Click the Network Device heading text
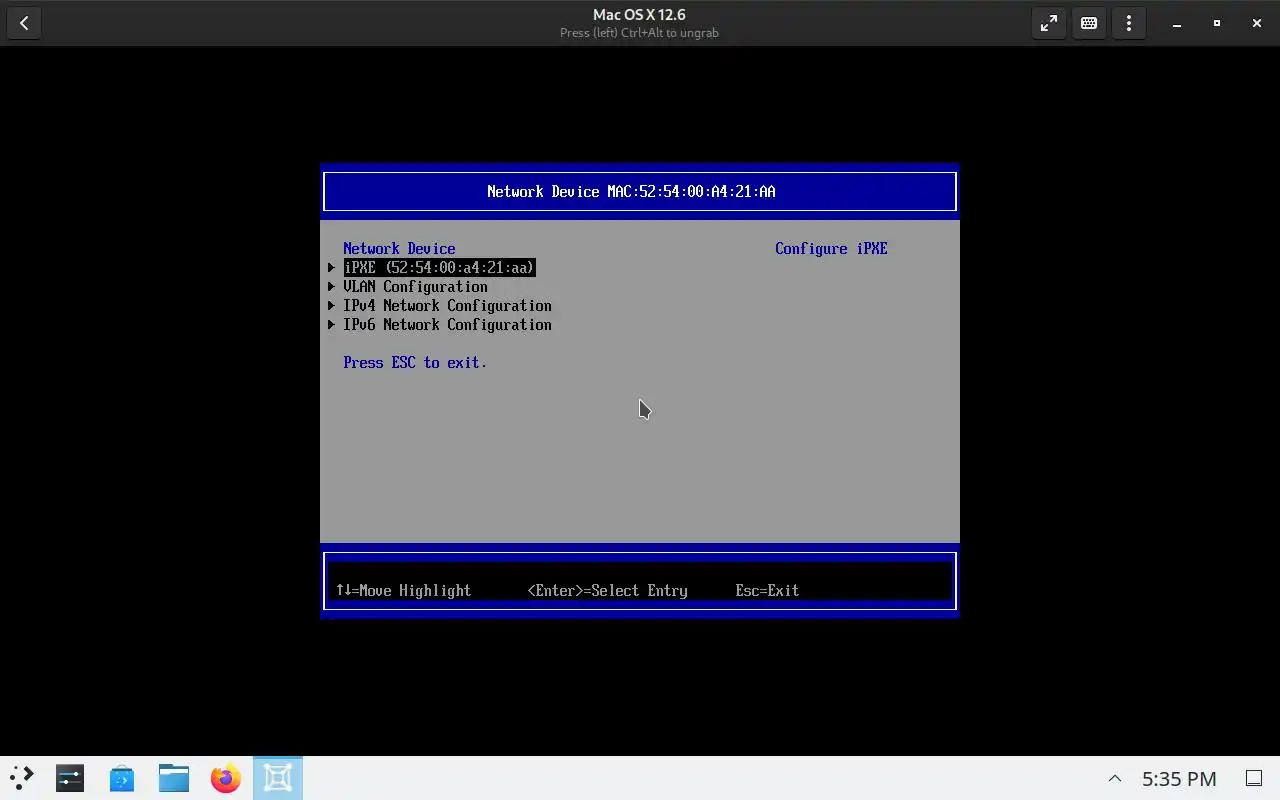1280x800 pixels. point(399,249)
